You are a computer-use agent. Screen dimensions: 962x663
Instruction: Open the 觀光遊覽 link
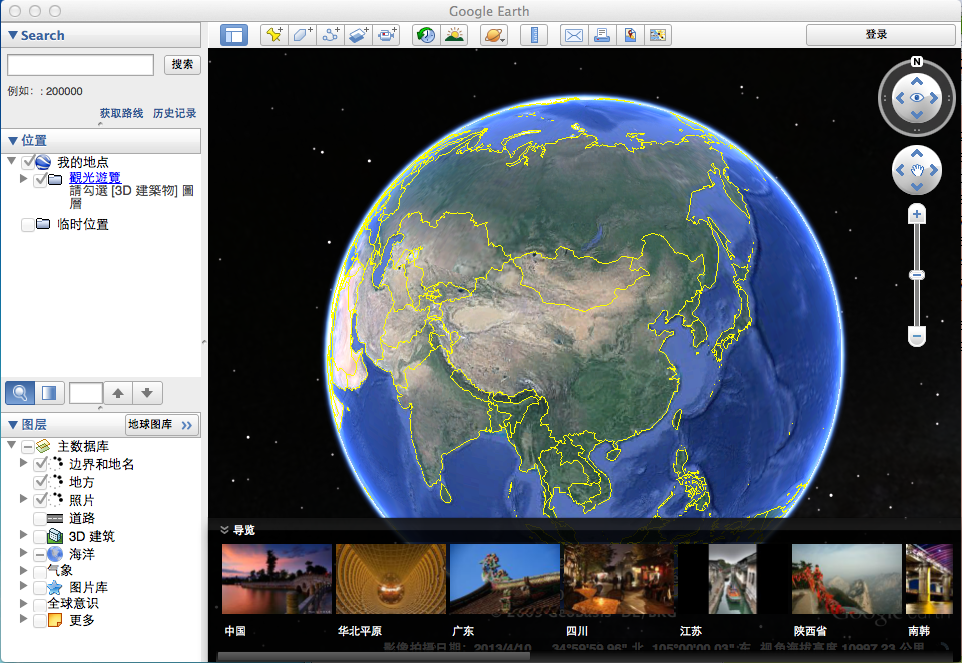(x=94, y=177)
